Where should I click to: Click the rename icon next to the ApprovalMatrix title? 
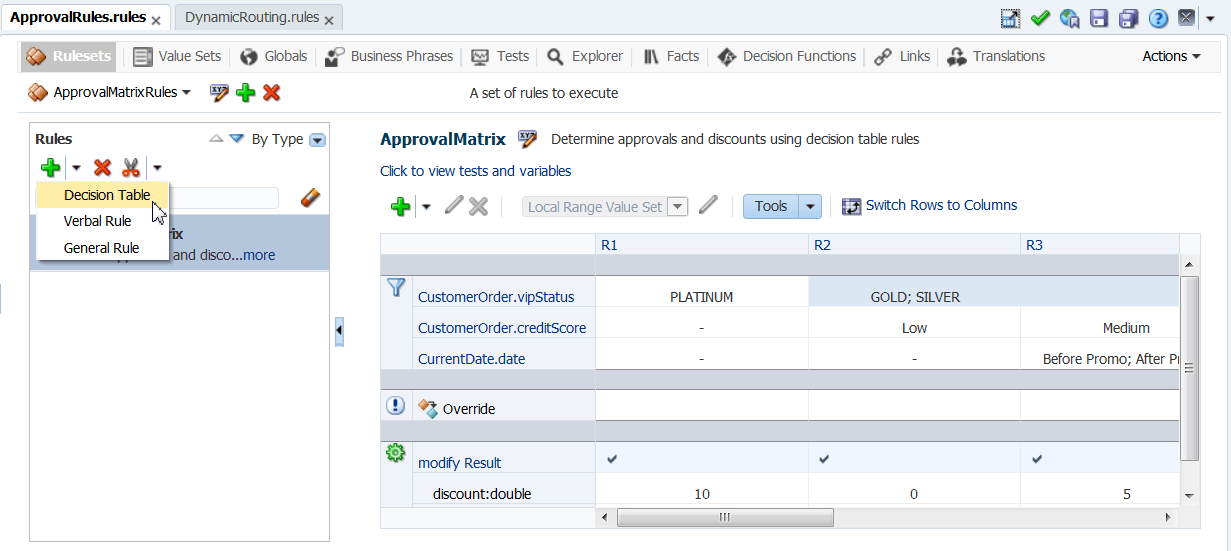528,139
